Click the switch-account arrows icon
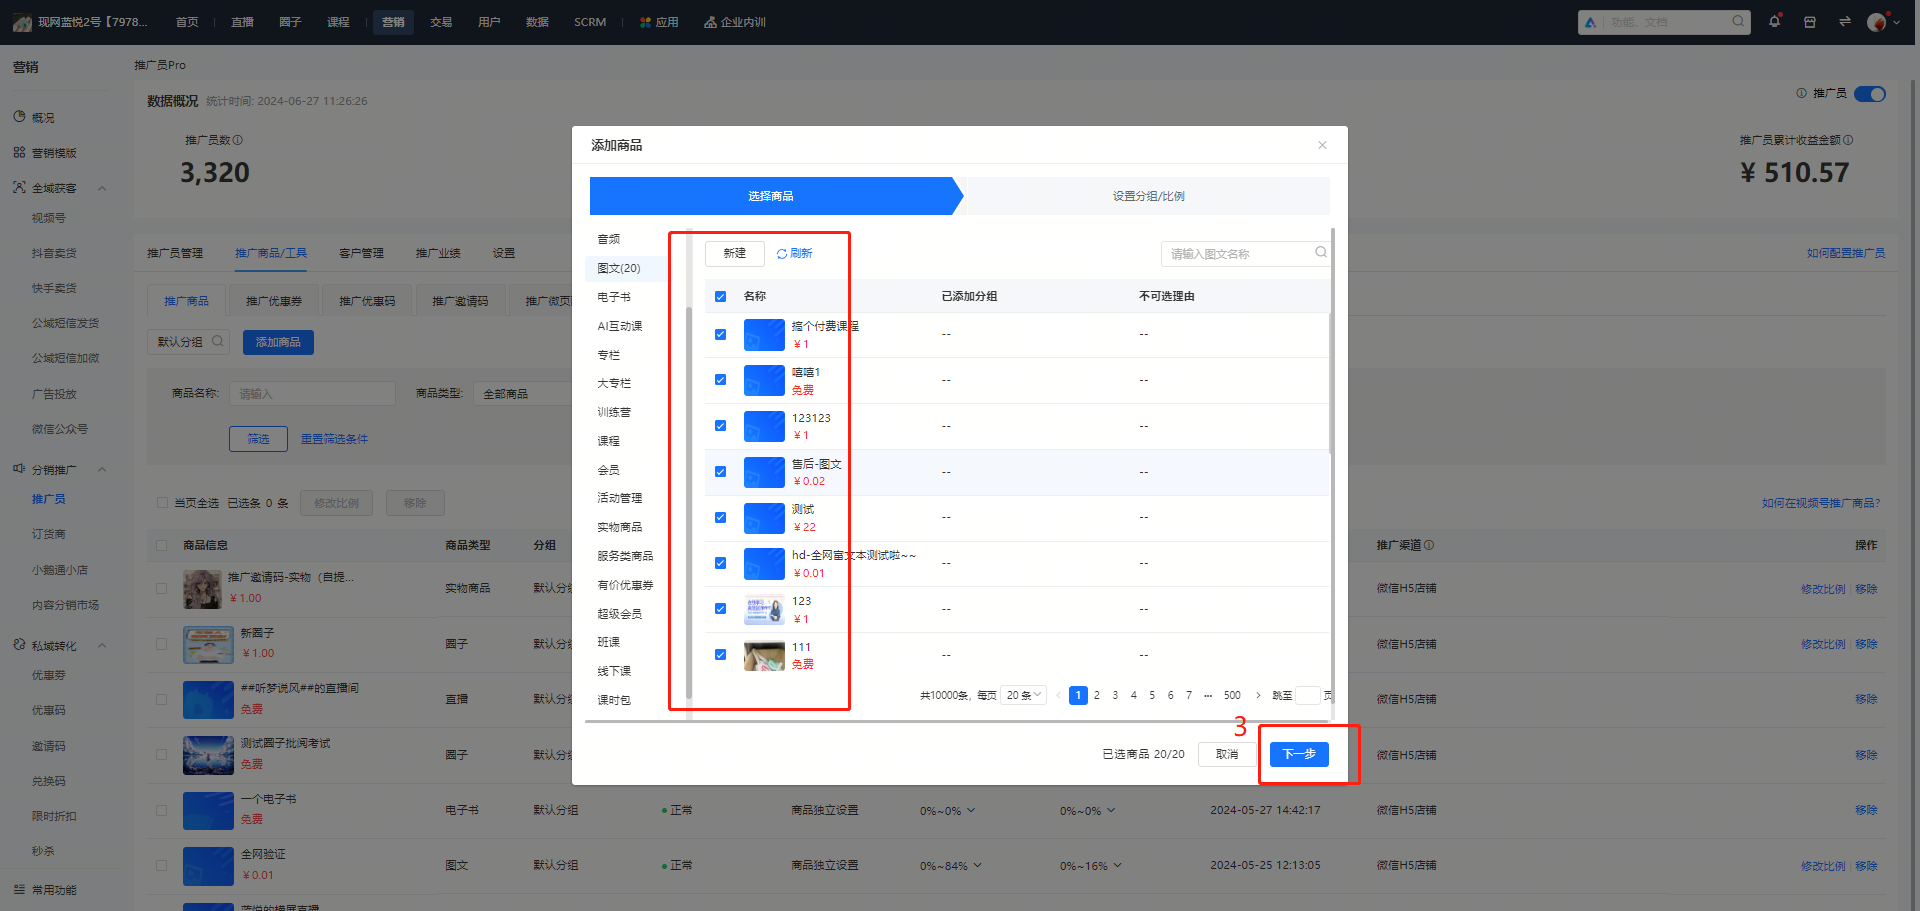This screenshot has width=1920, height=911. point(1844,22)
